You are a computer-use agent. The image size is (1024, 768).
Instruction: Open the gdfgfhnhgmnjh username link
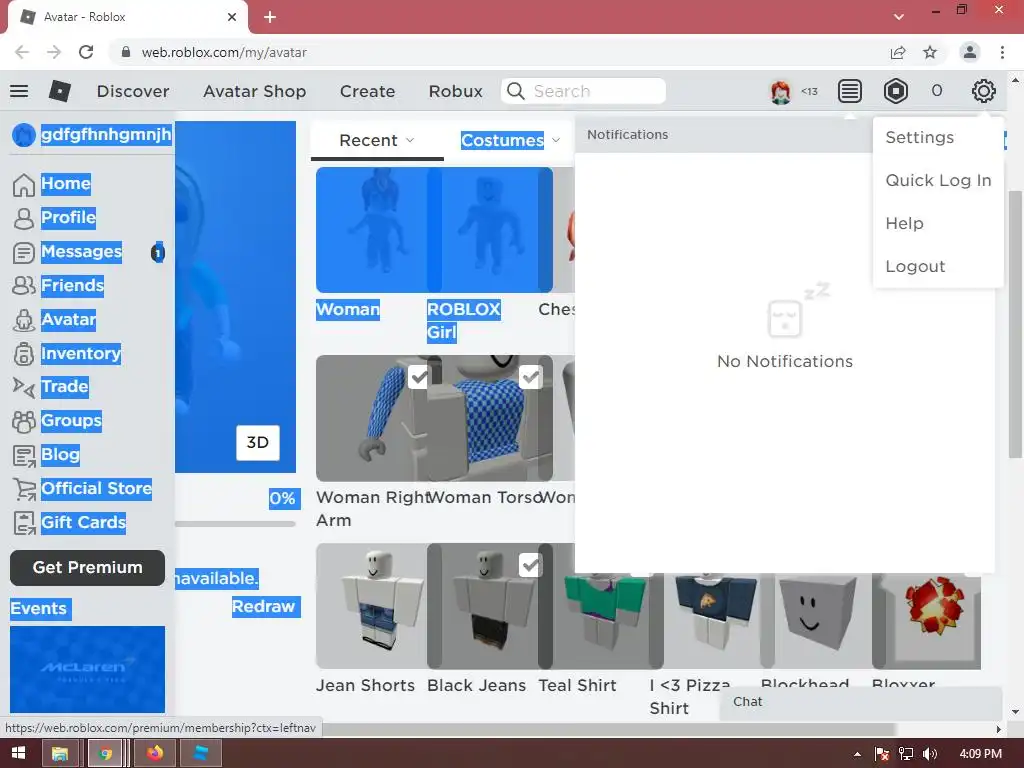coord(106,135)
